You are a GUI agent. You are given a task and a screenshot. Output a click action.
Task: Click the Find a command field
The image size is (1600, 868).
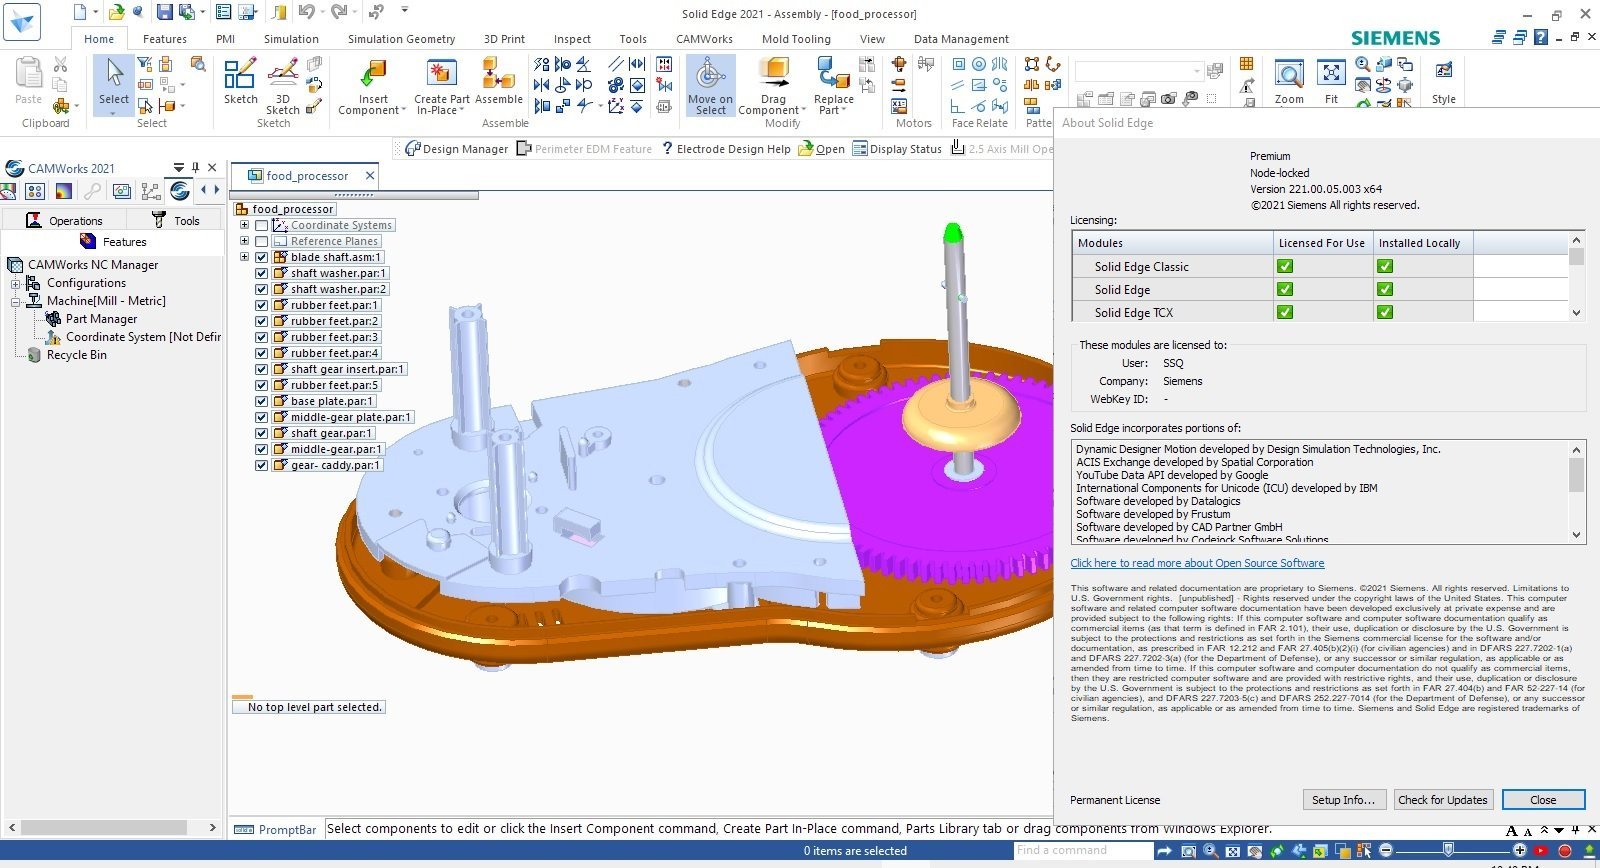1083,850
